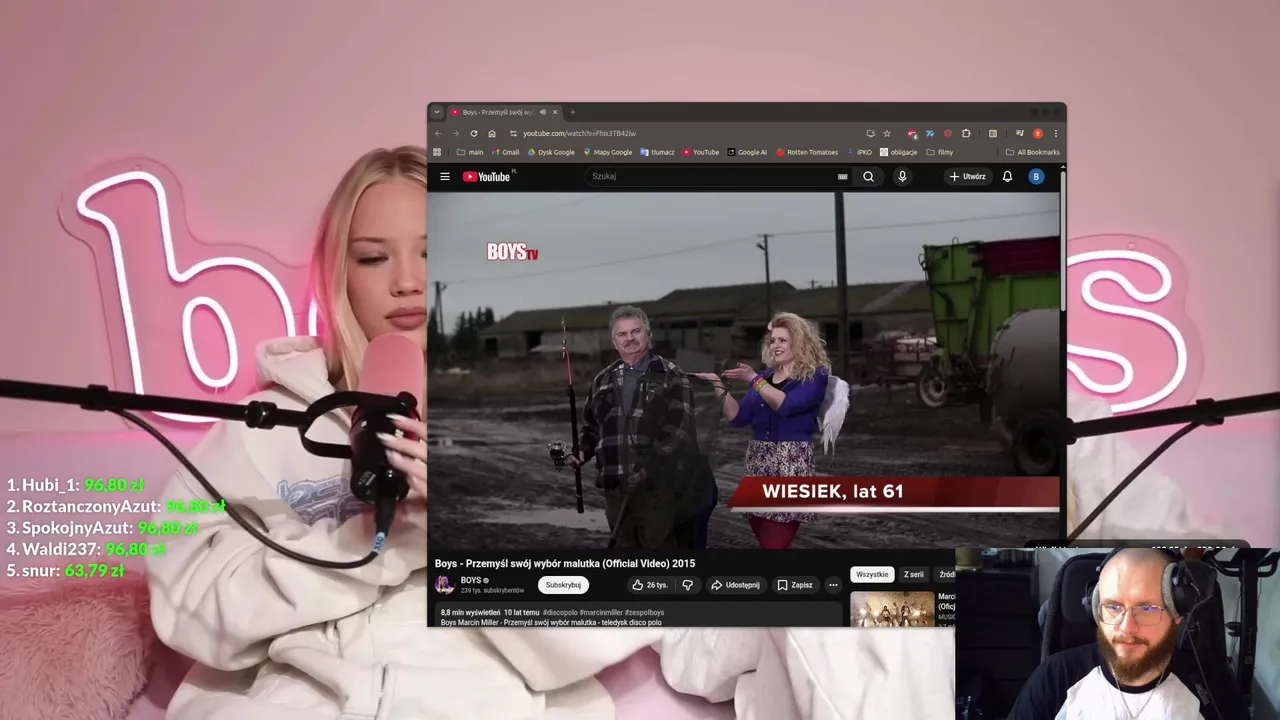Click the search magnifier button
This screenshot has width=1280, height=720.
[x=868, y=177]
